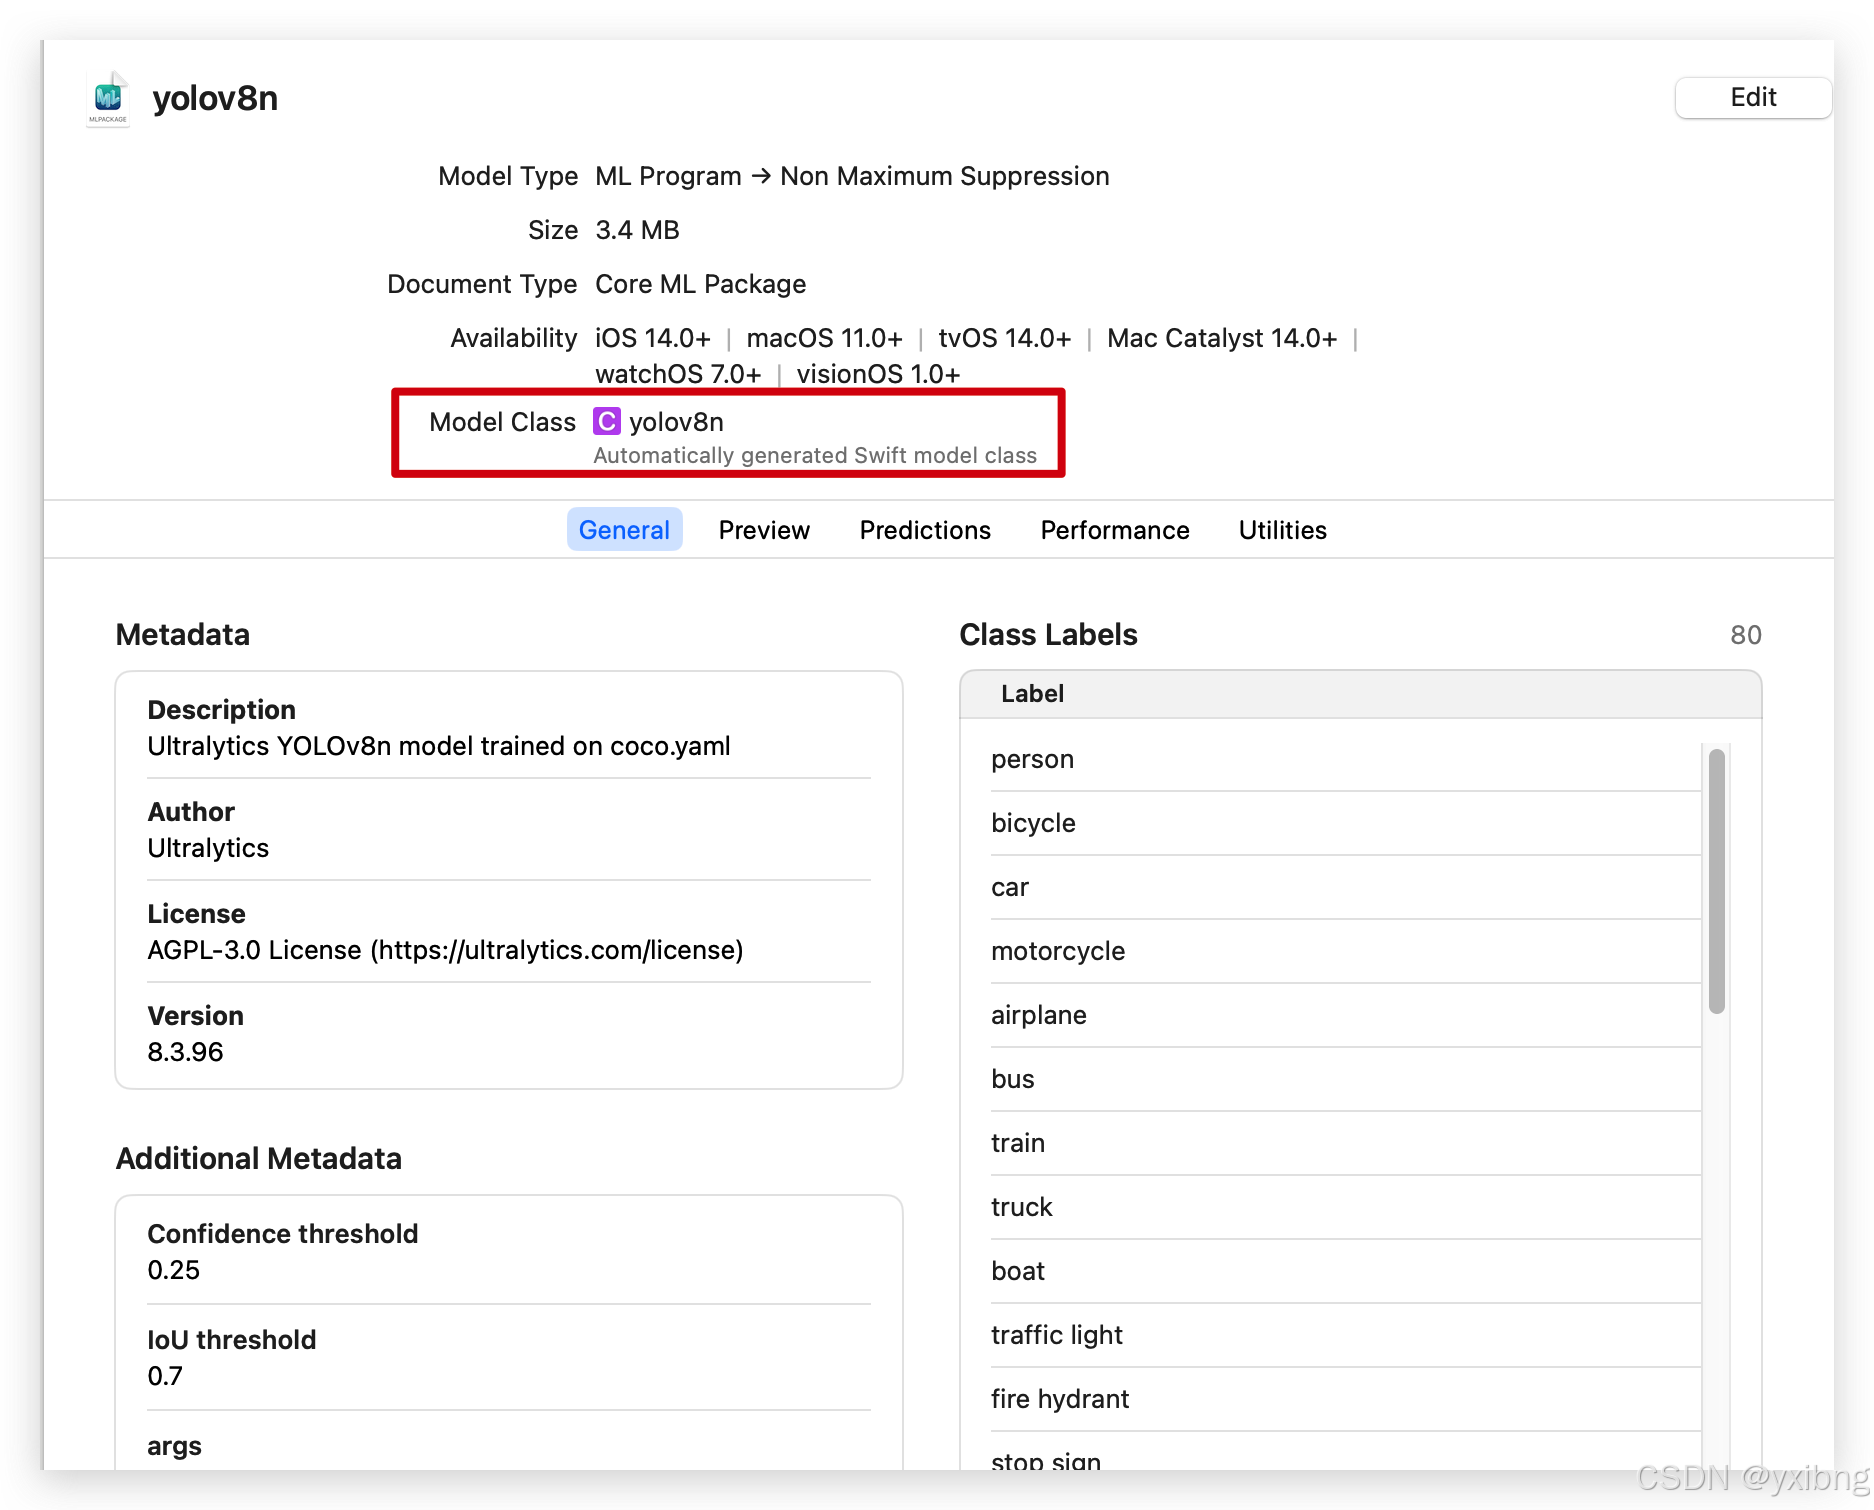Select the General tab
Screen dimensions: 1874x1510
(x=624, y=529)
